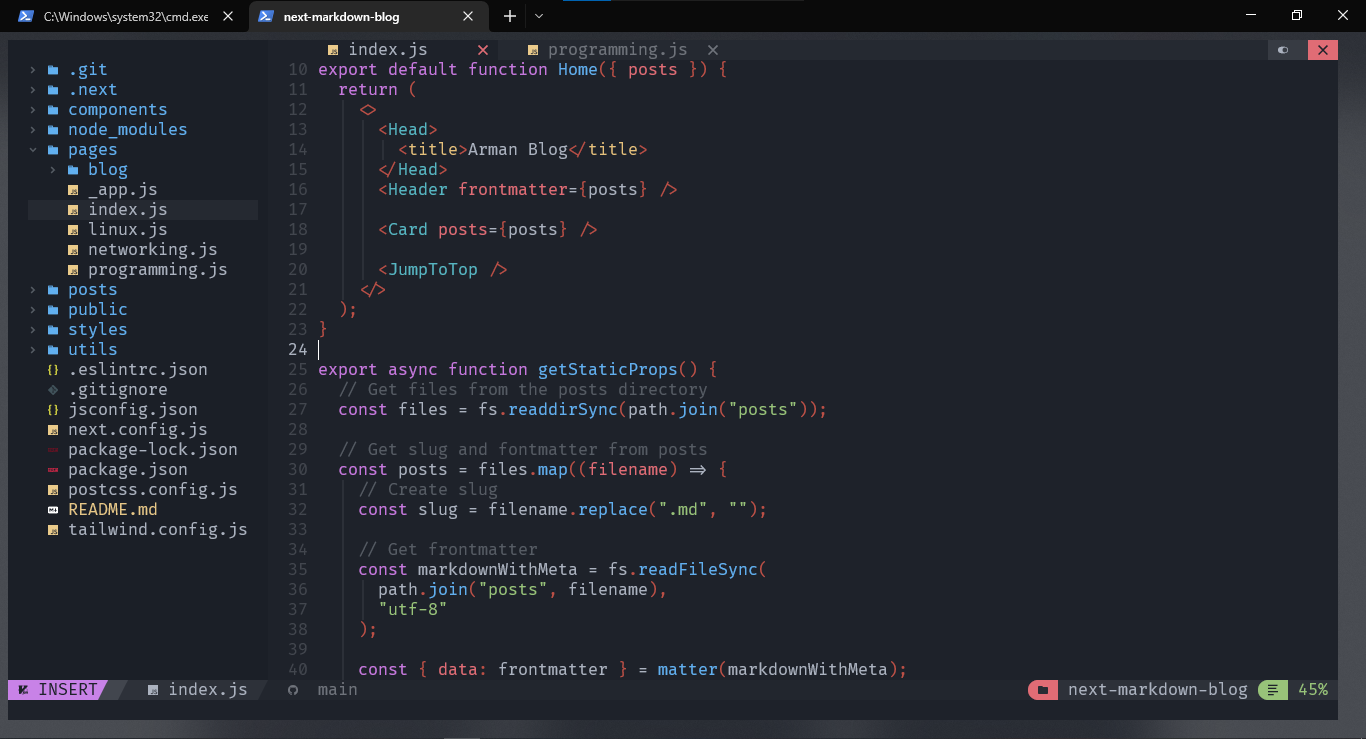1366x739 pixels.
Task: Click the git branch icon in statusline
Action: coord(293,690)
